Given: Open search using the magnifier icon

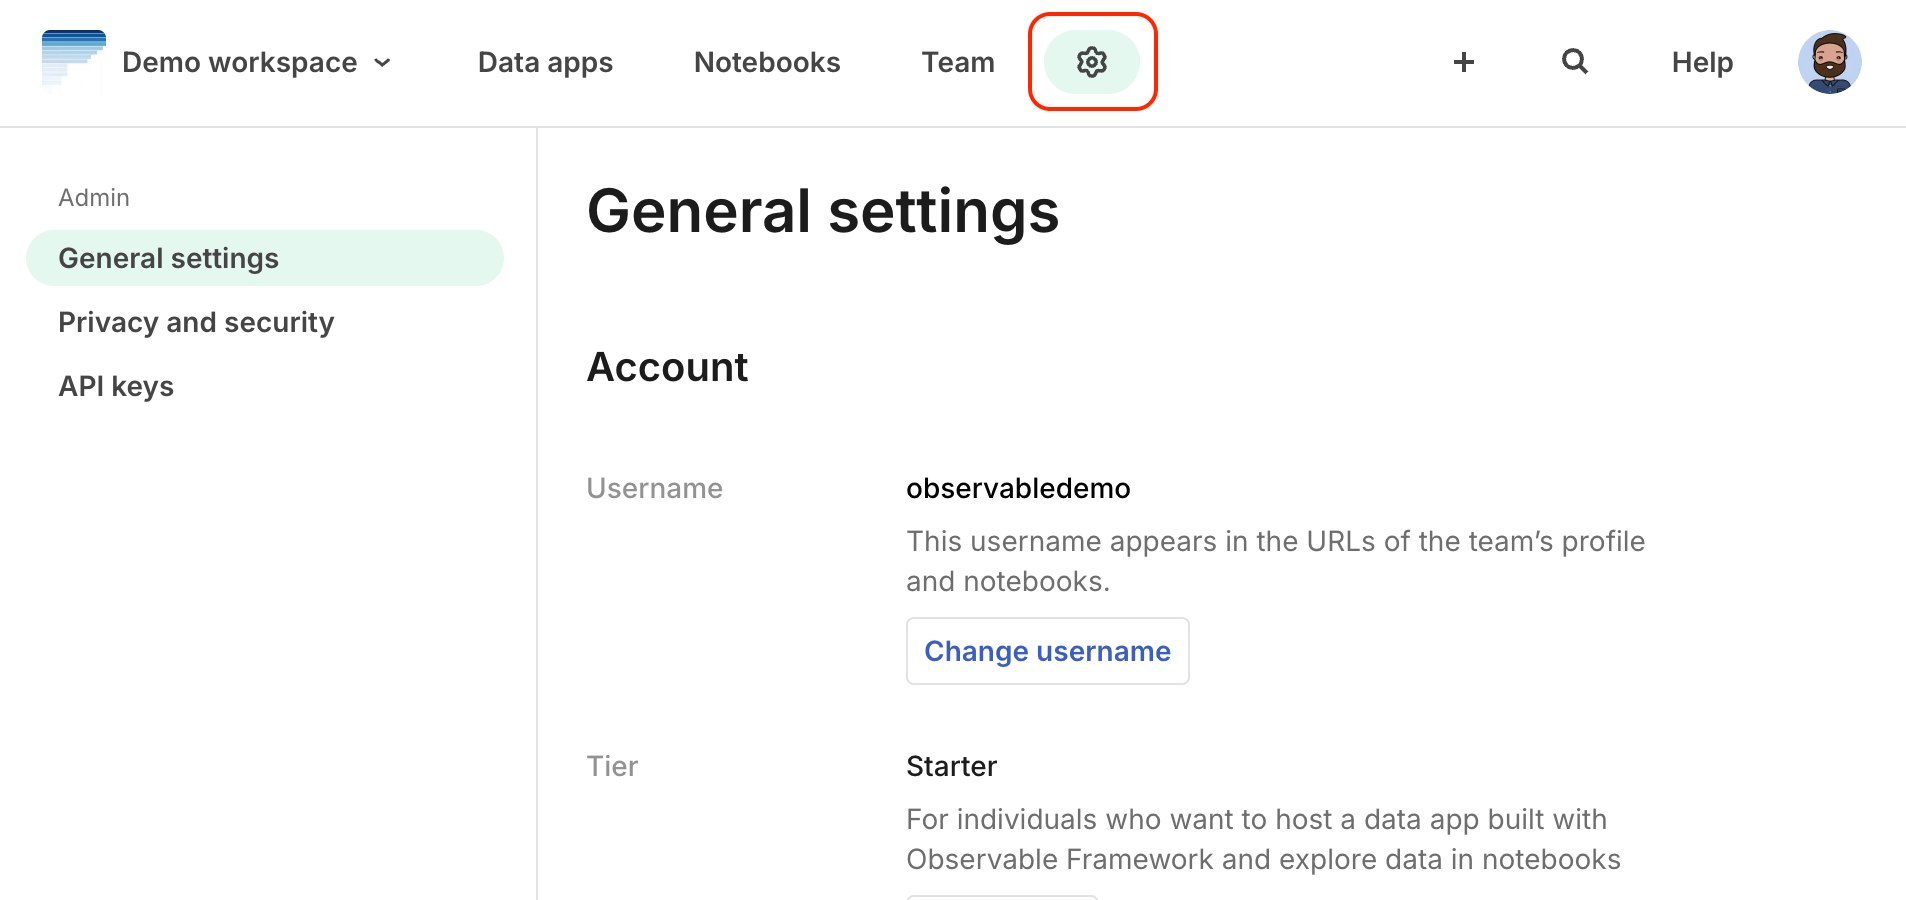Looking at the screenshot, I should tap(1573, 61).
